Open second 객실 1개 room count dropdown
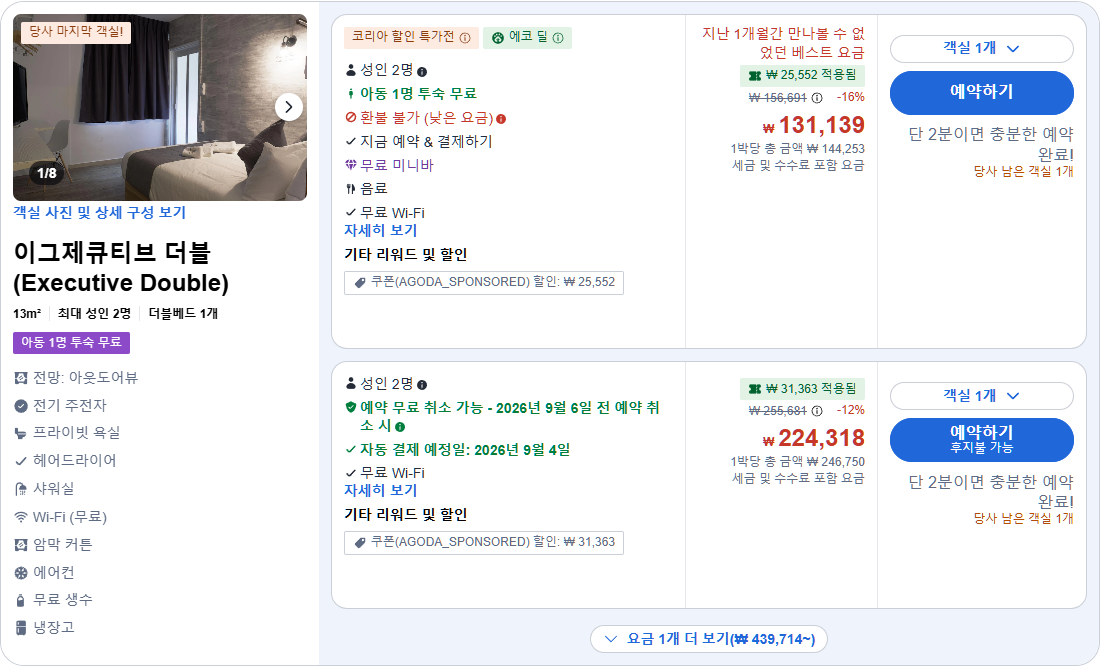The width and height of the screenshot is (1100, 667). click(x=981, y=396)
